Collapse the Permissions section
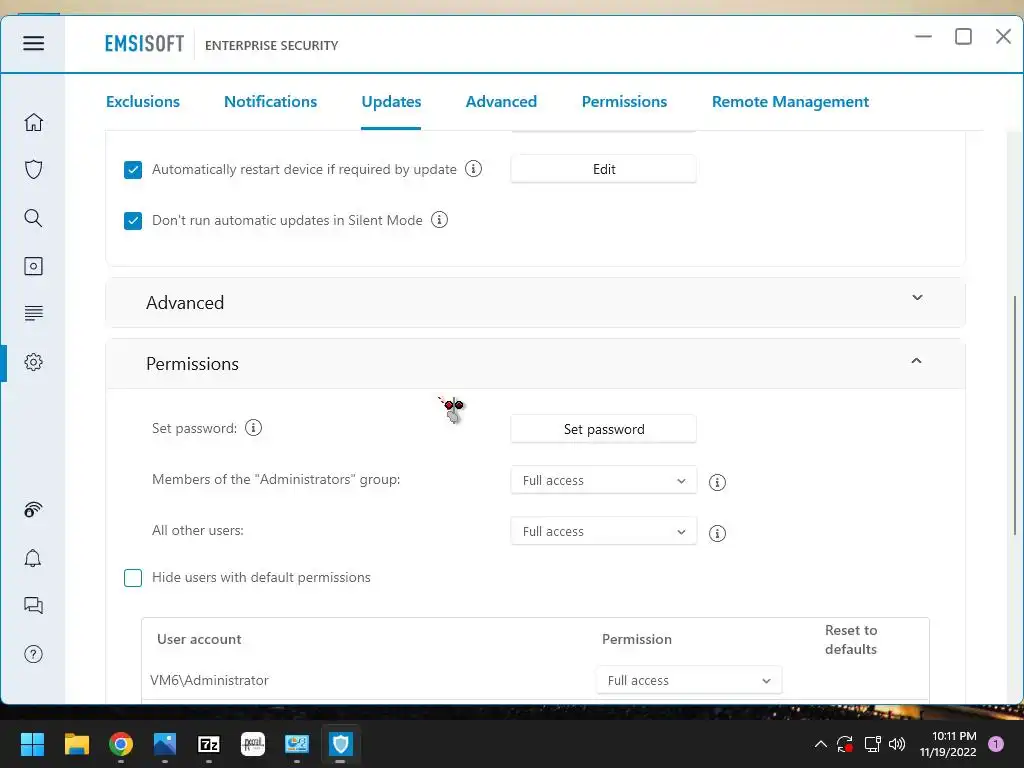Viewport: 1024px width, 768px height. pos(535,363)
